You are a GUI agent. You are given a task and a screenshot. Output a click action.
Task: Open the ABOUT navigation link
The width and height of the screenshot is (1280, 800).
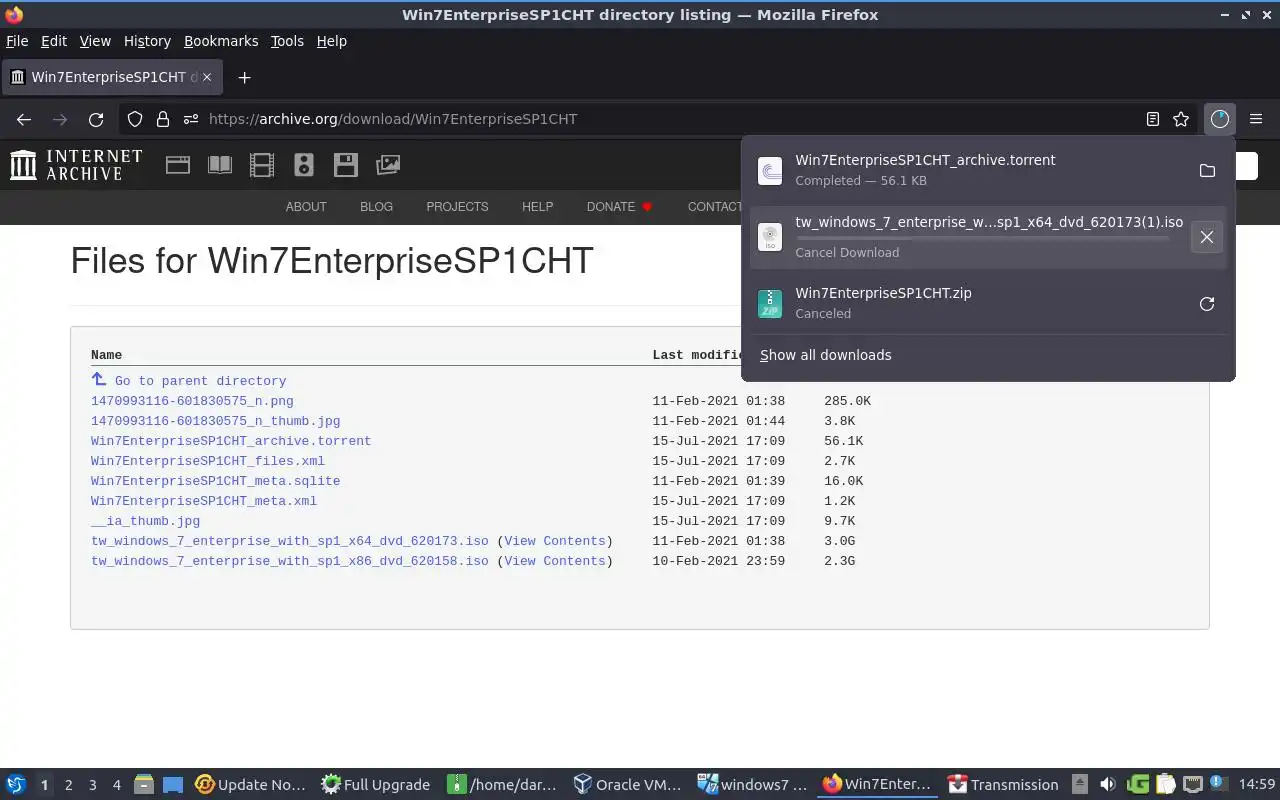point(306,207)
